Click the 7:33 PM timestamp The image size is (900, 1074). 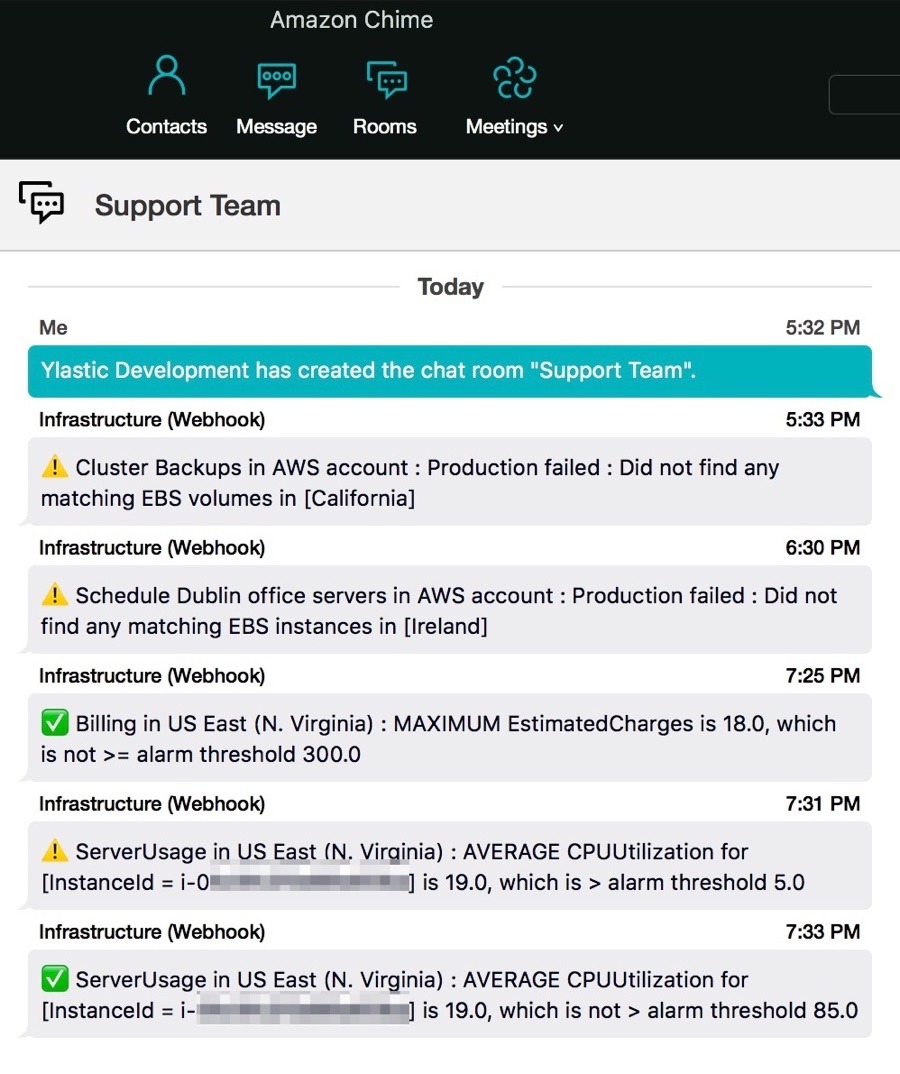point(823,932)
